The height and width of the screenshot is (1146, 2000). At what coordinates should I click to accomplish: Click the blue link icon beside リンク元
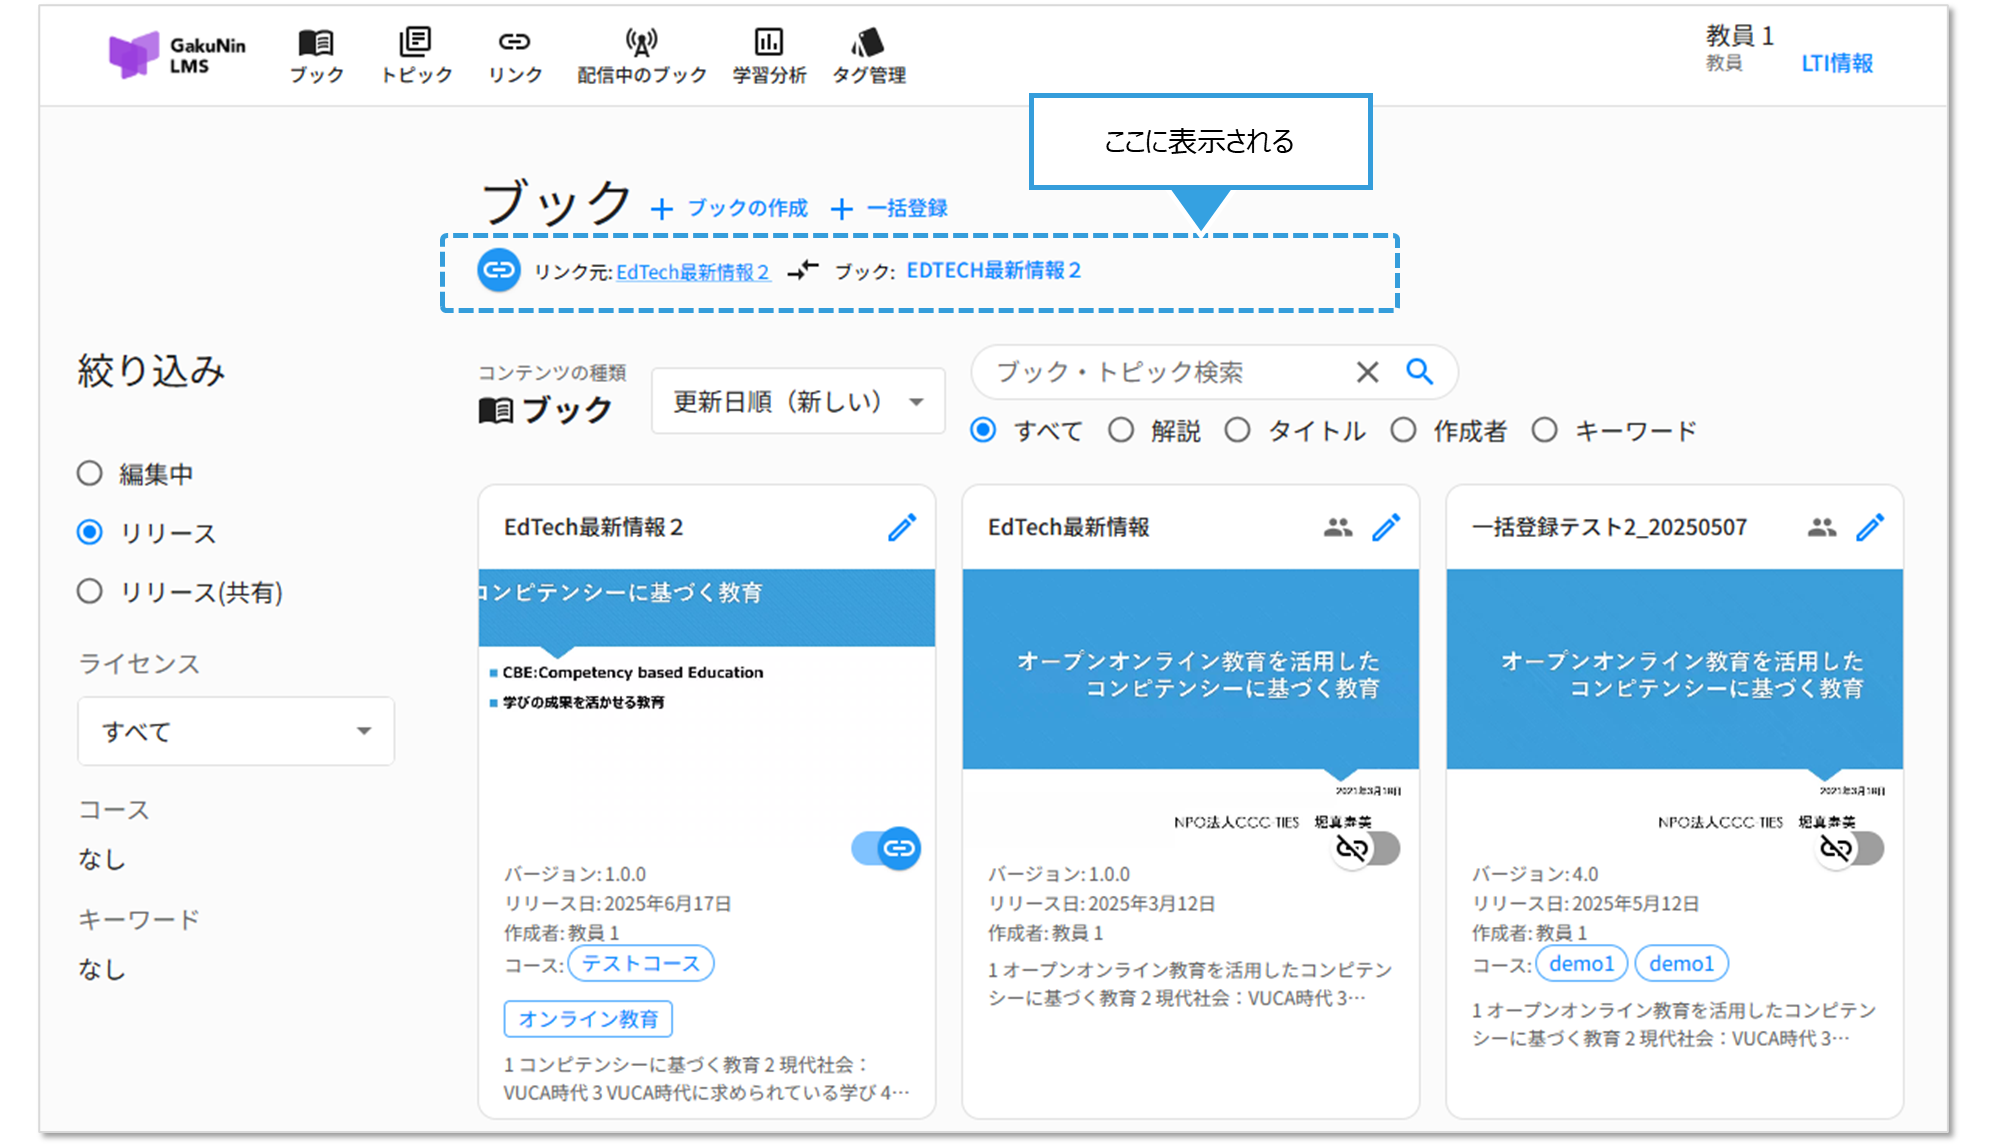tap(499, 270)
